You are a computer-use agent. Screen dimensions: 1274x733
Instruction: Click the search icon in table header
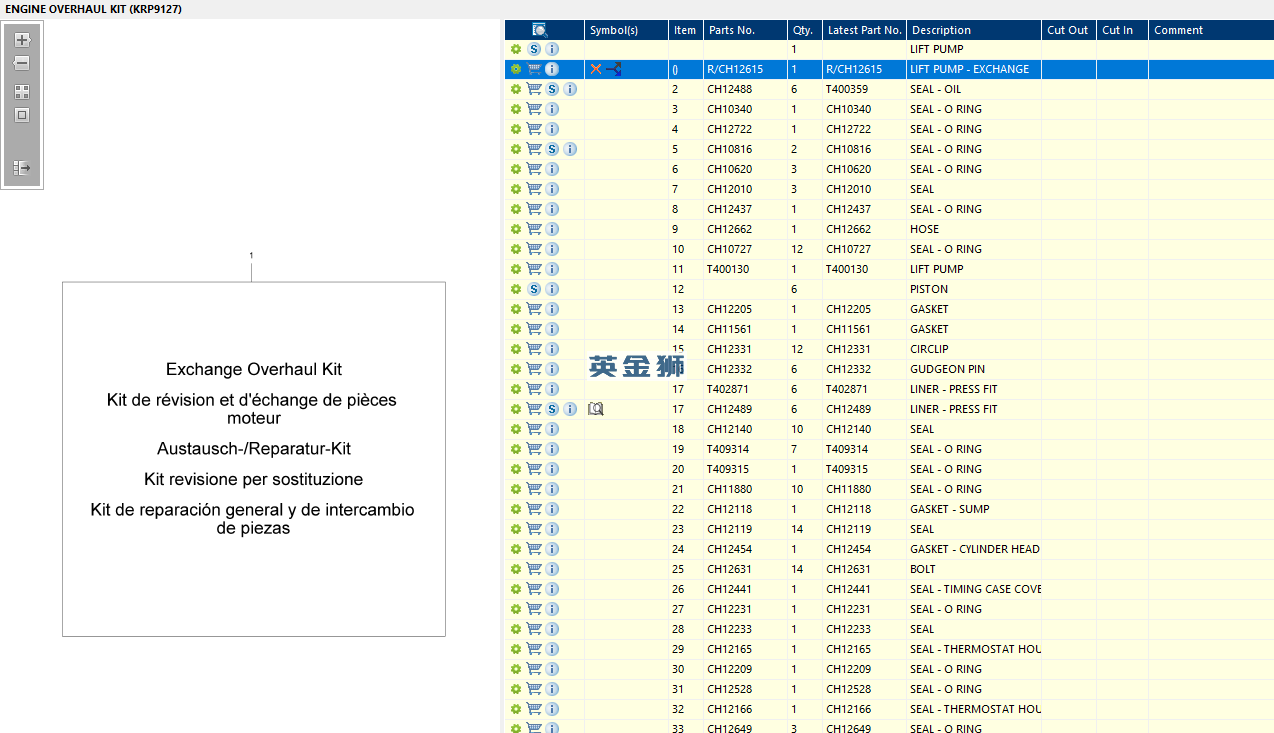pyautogui.click(x=540, y=30)
